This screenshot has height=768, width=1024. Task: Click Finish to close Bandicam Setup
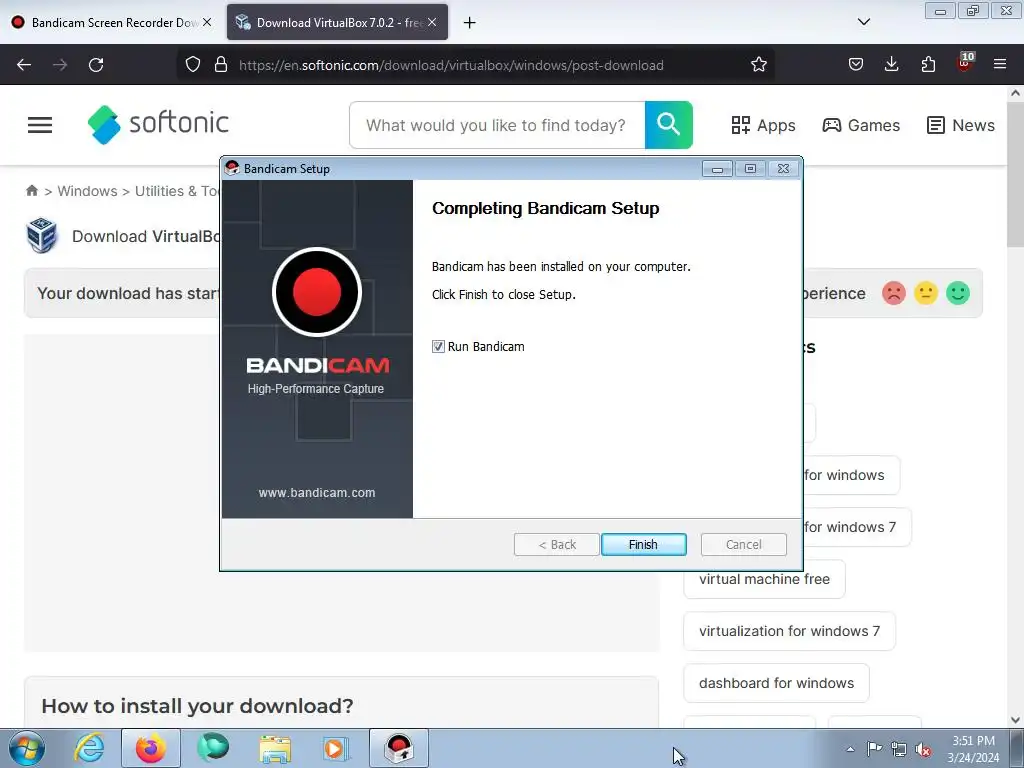tap(643, 545)
